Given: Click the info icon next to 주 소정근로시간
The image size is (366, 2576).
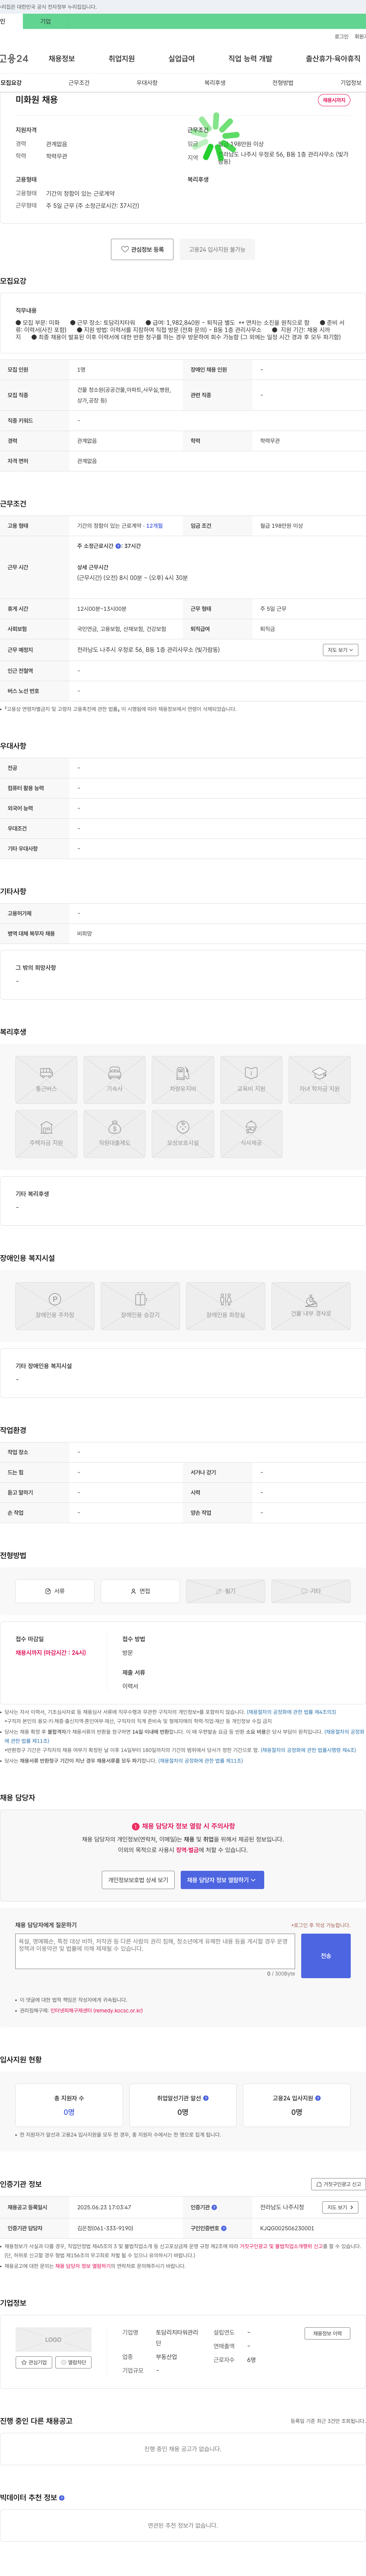Looking at the screenshot, I should tap(118, 546).
